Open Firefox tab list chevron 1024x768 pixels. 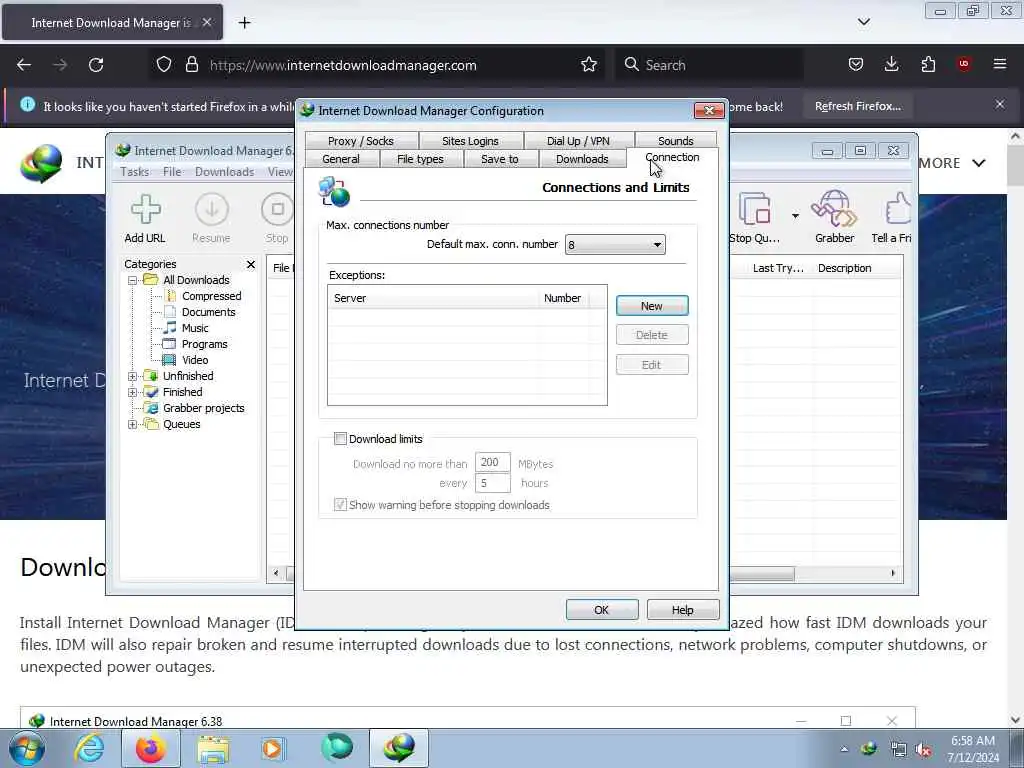click(863, 22)
